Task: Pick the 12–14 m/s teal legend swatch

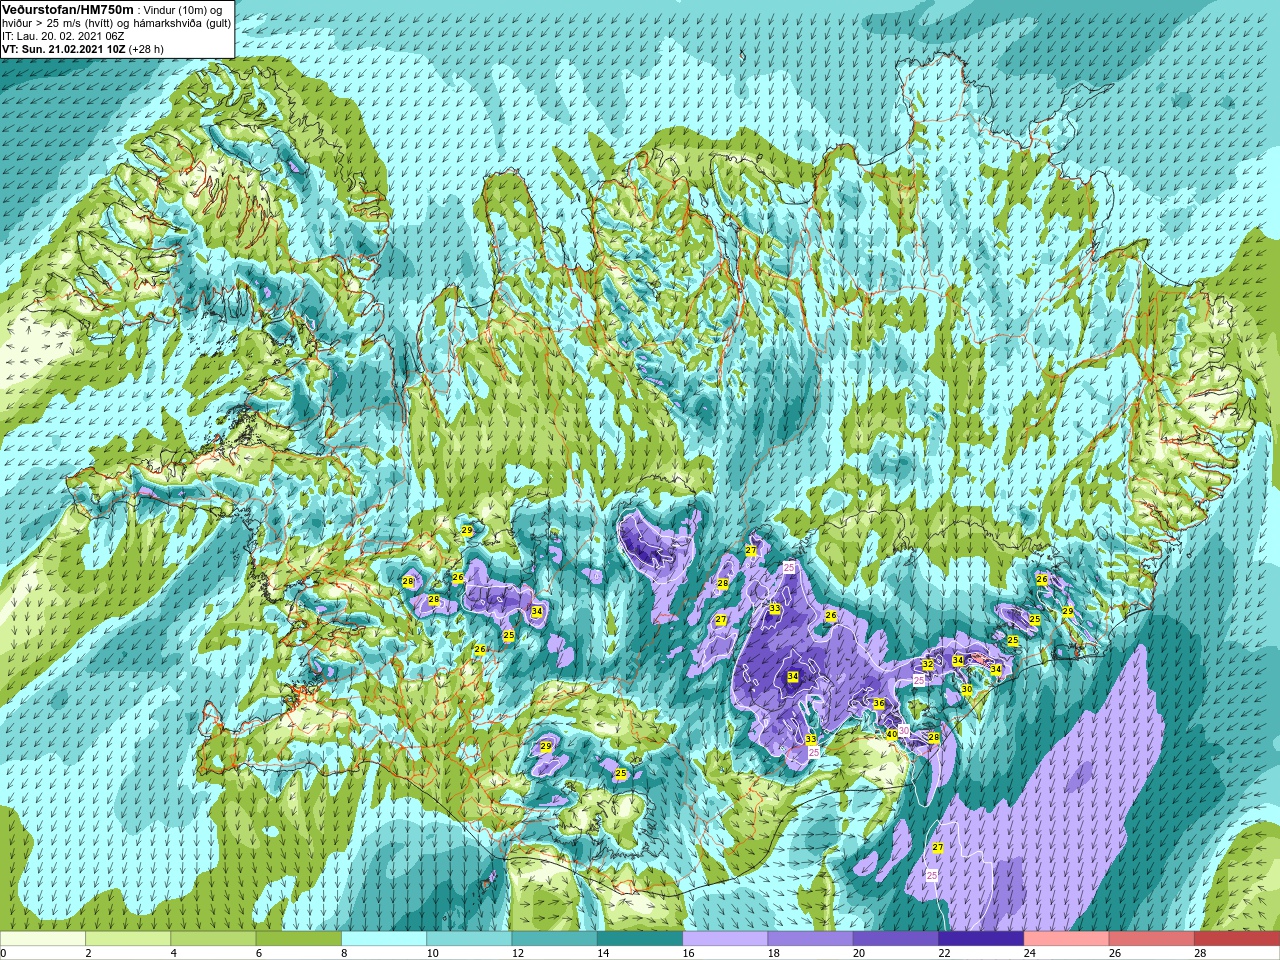Action: point(554,939)
